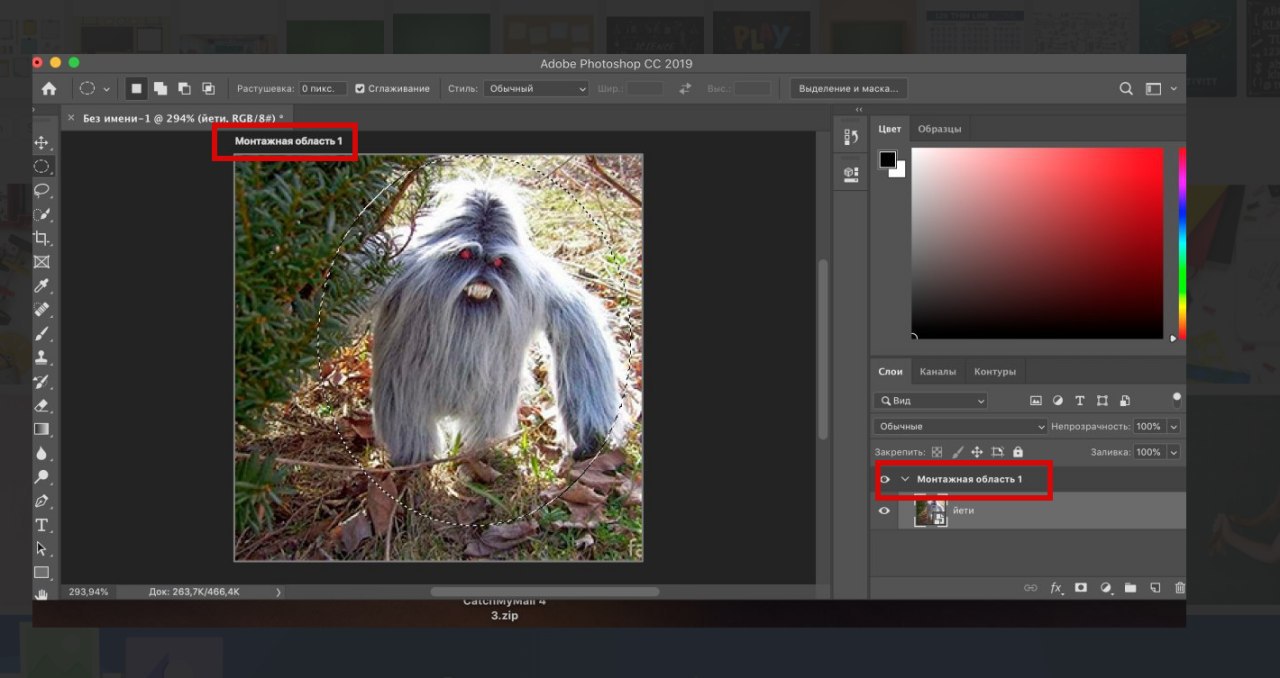
Task: Toggle smart object layer filter
Action: tap(1125, 400)
